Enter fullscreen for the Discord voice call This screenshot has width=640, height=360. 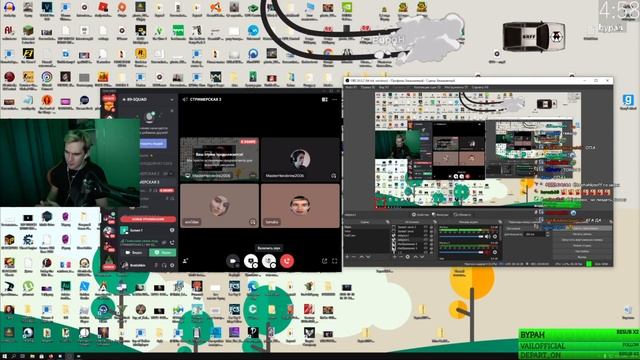335,261
